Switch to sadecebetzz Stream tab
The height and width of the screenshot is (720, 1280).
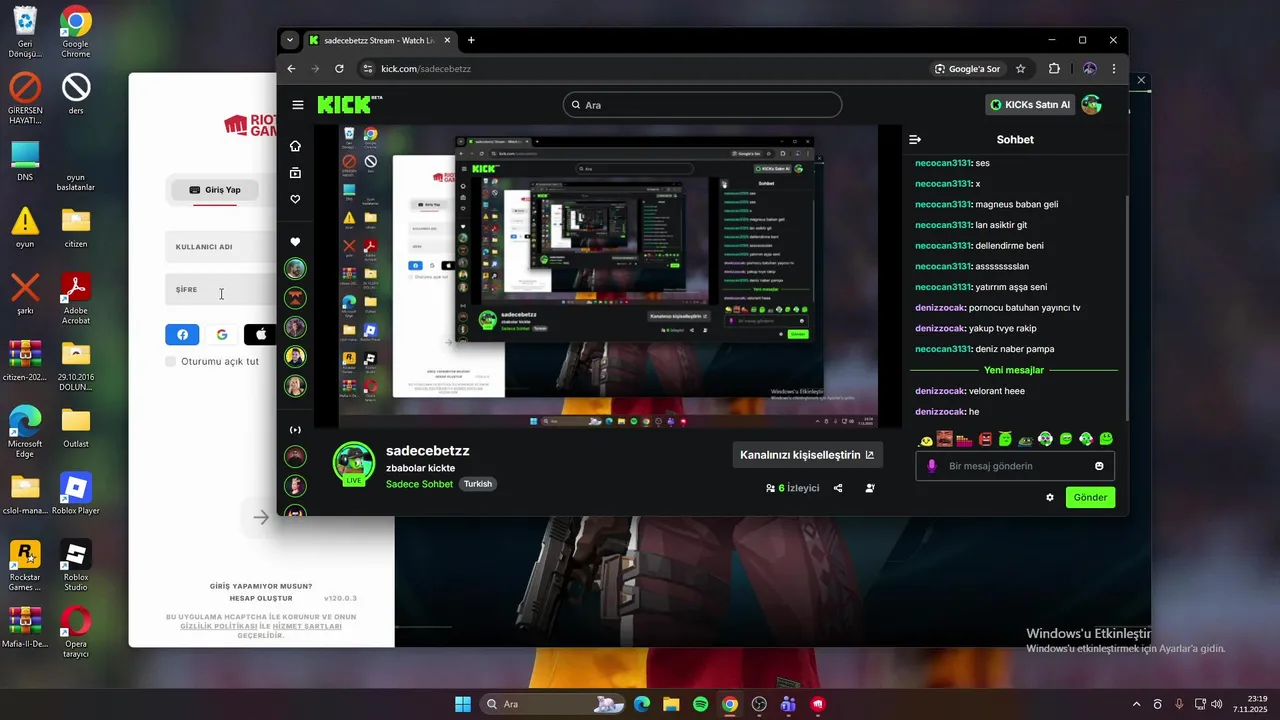point(379,40)
